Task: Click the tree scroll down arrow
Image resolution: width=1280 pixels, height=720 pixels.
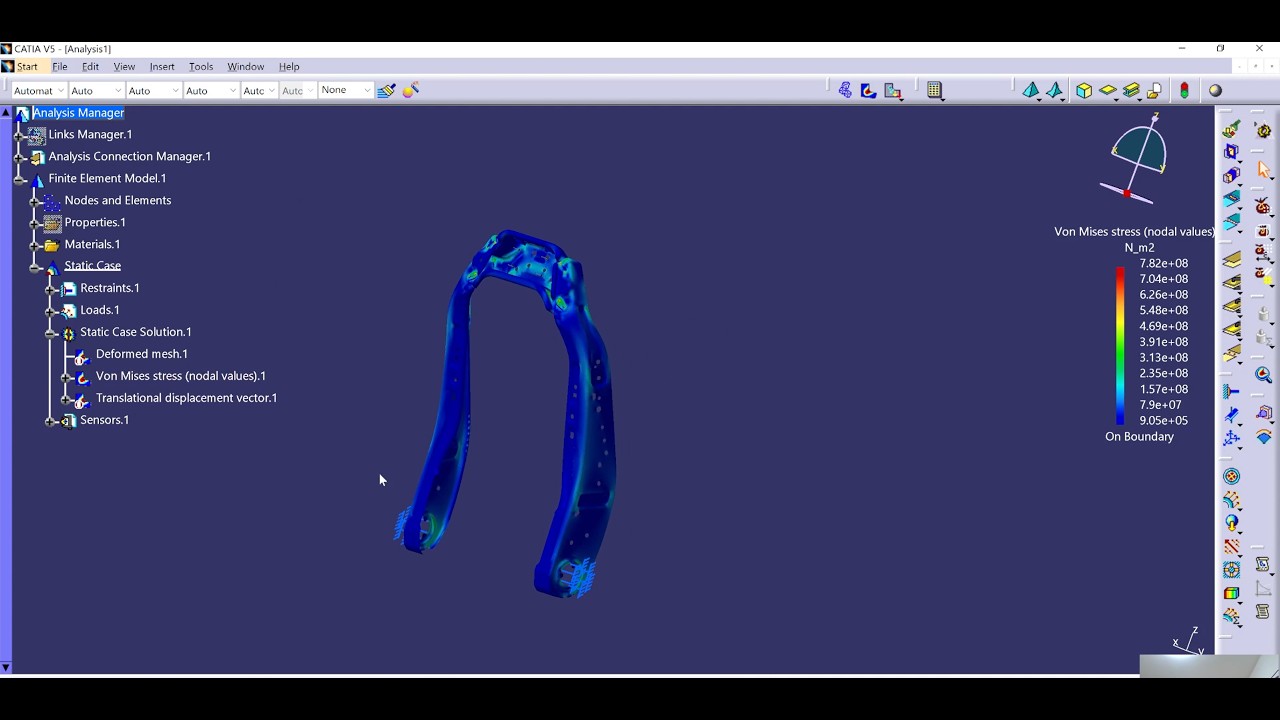Action: pos(6,666)
